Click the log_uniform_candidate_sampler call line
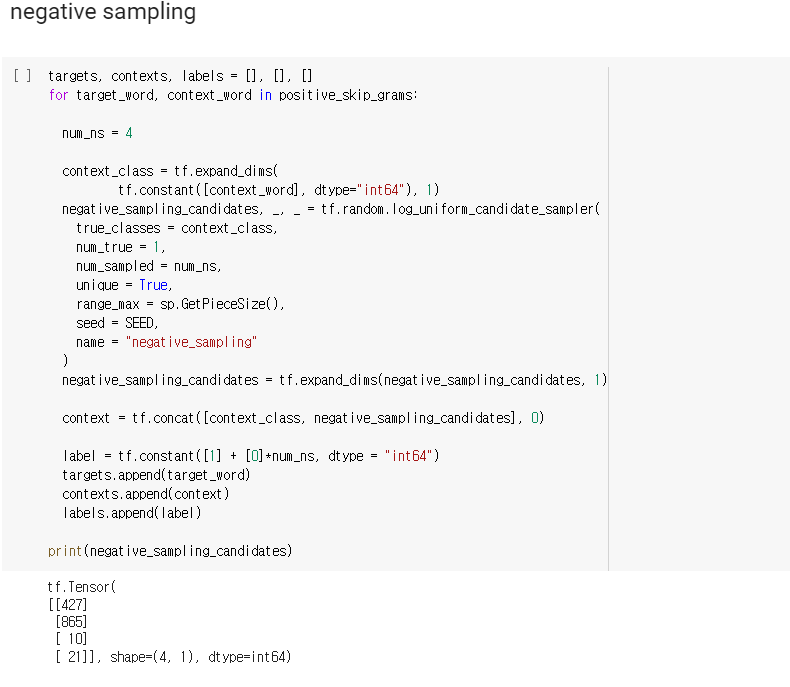This screenshot has height=687, width=790. tap(331, 209)
